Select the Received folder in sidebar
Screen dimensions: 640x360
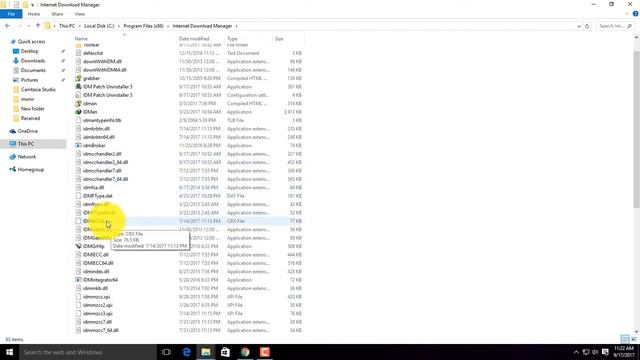tap(30, 118)
